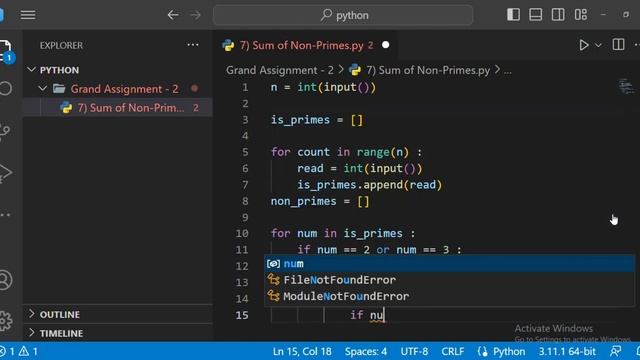Click Grand Assignment - 2 breadcrumb
Image resolution: width=640 pixels, height=360 pixels.
280,70
